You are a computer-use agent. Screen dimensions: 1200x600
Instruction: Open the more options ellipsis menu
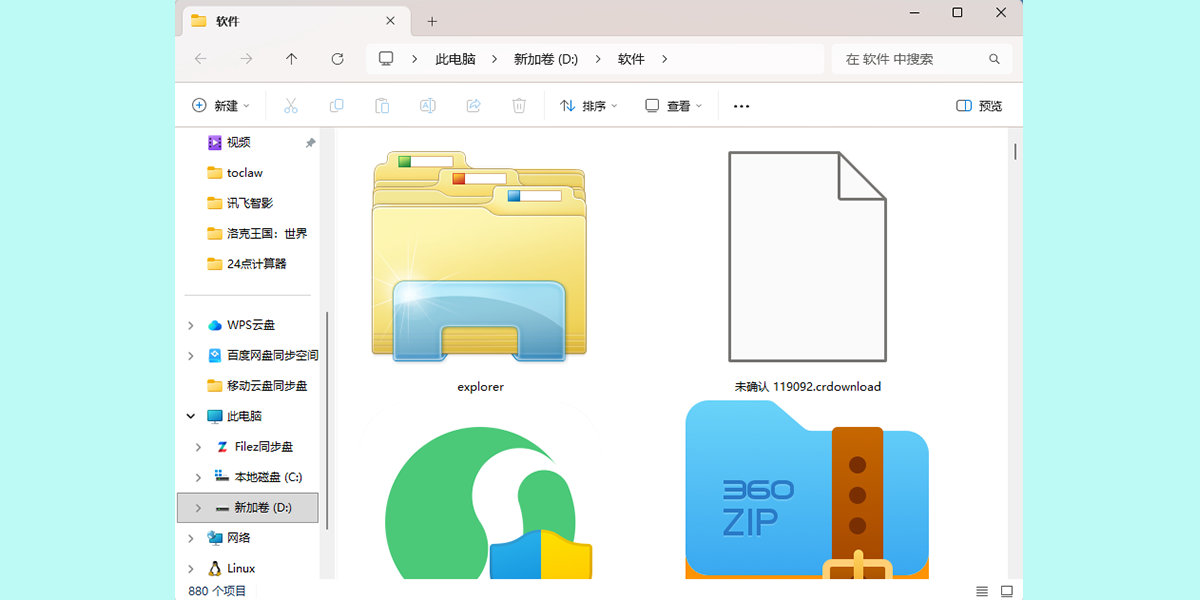tap(741, 105)
